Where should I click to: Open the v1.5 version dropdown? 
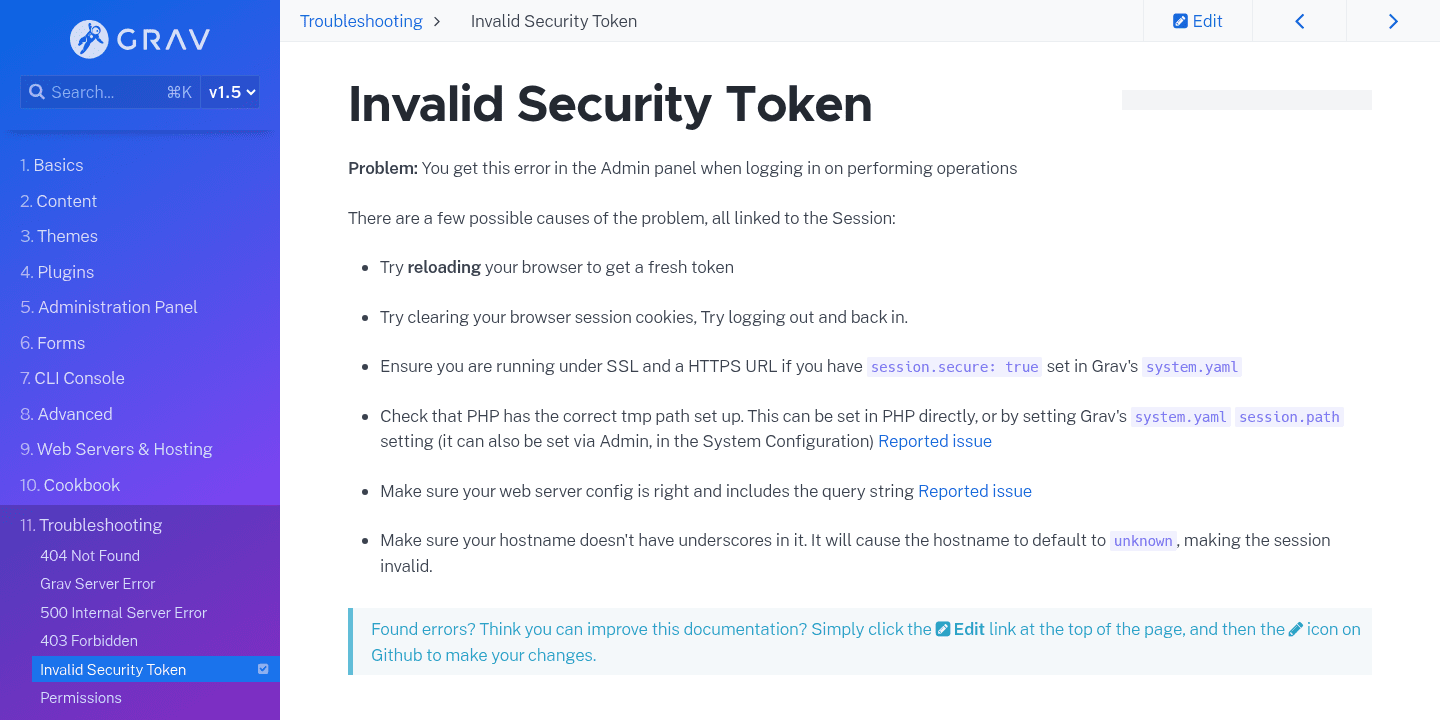(229, 91)
